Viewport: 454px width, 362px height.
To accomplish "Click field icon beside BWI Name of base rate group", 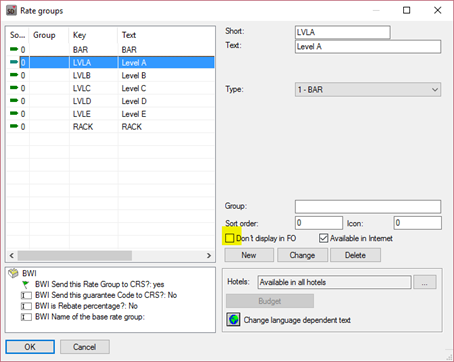I will point(26,317).
